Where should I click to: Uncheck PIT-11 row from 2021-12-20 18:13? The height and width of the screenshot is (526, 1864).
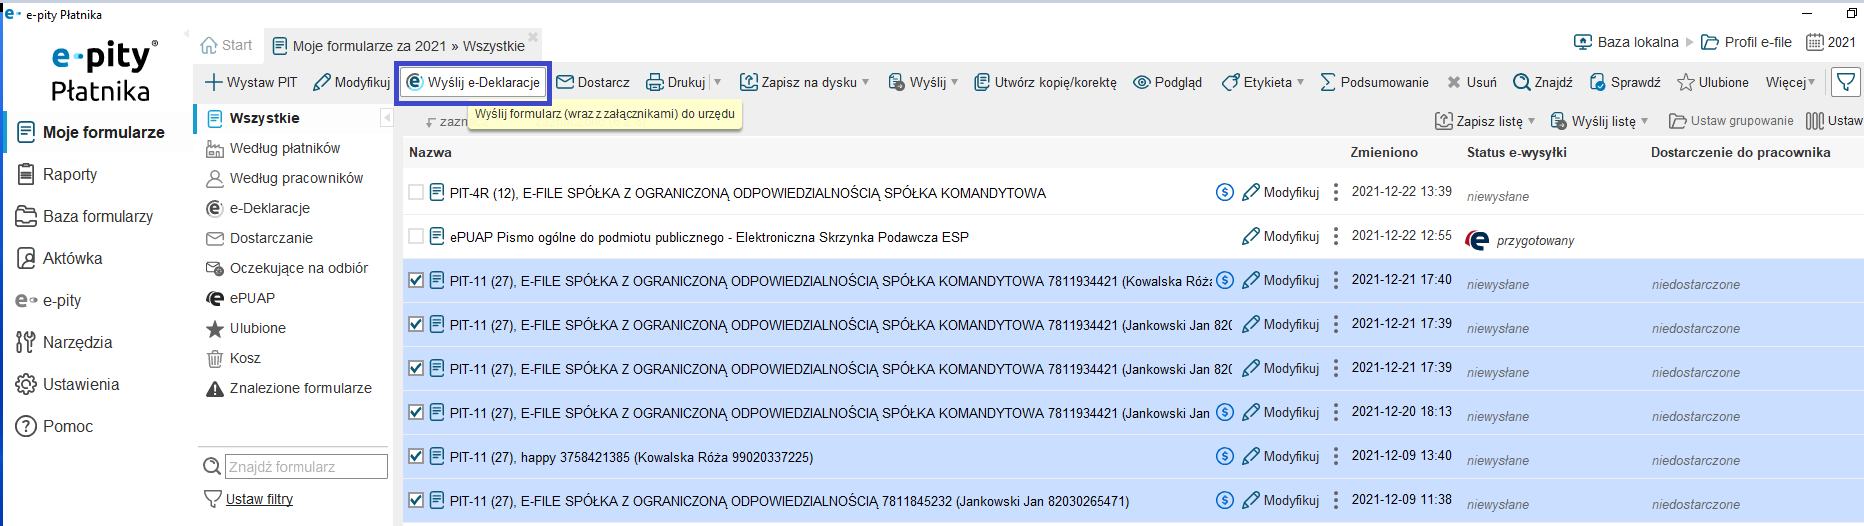click(416, 412)
